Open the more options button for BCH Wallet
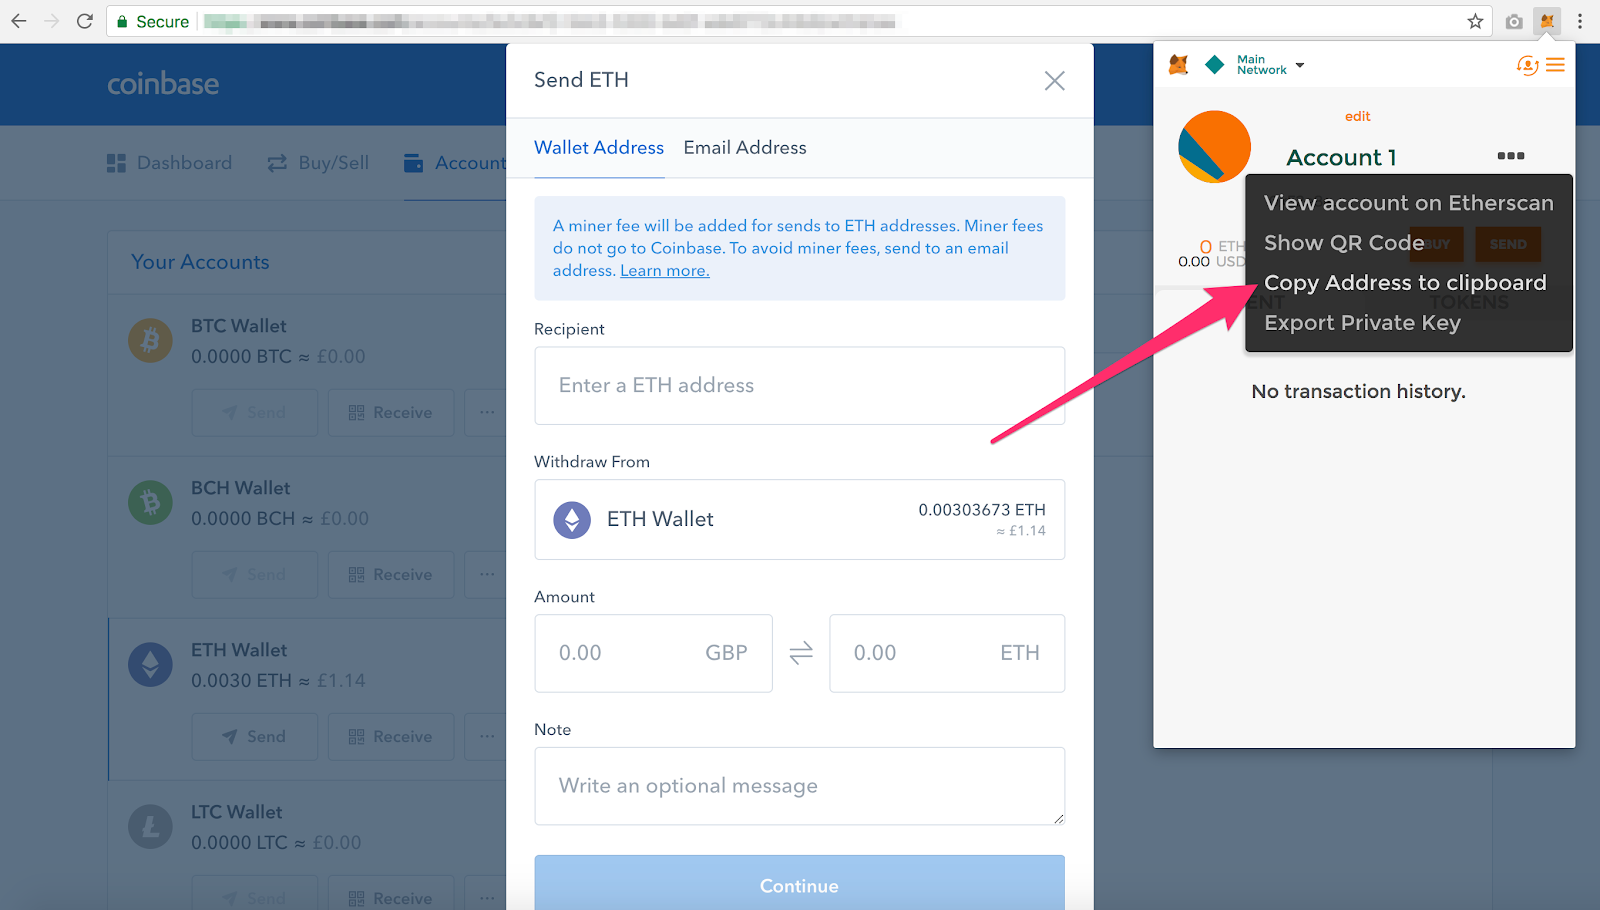 (x=486, y=575)
